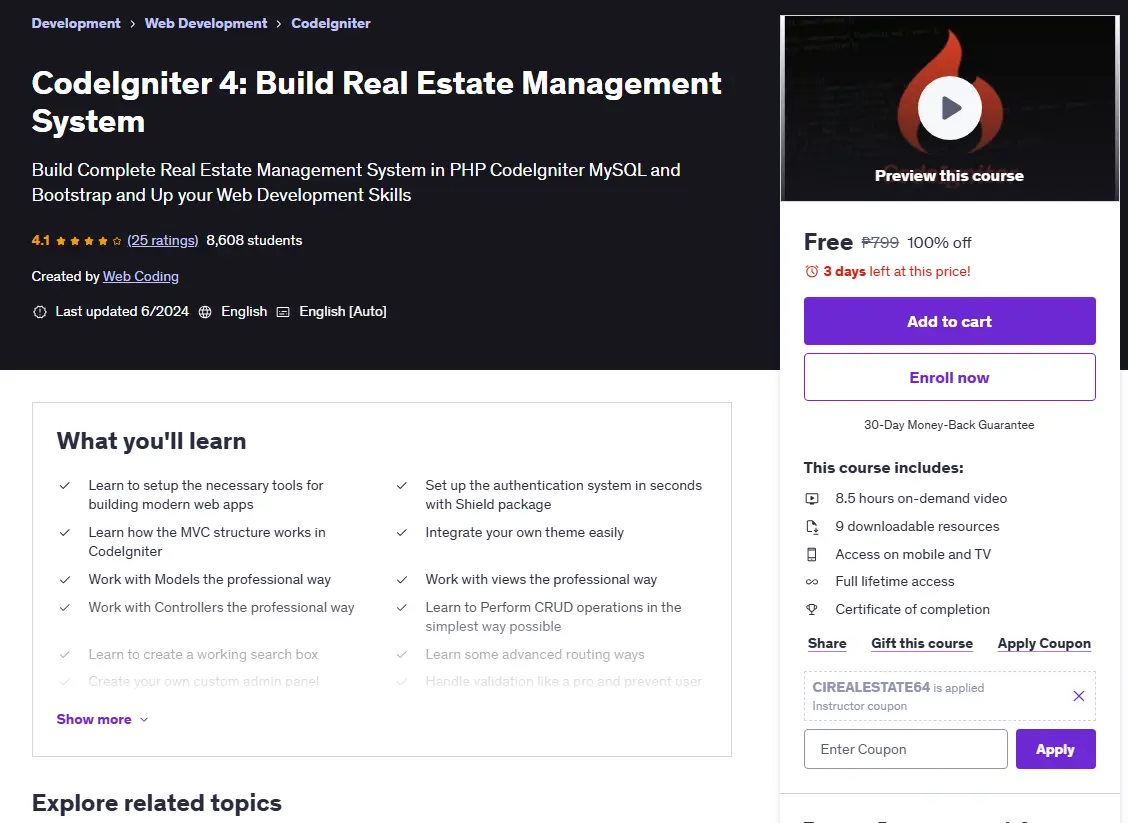Click Certificate of completion text
The width and height of the screenshot is (1128, 823).
[x=912, y=609]
